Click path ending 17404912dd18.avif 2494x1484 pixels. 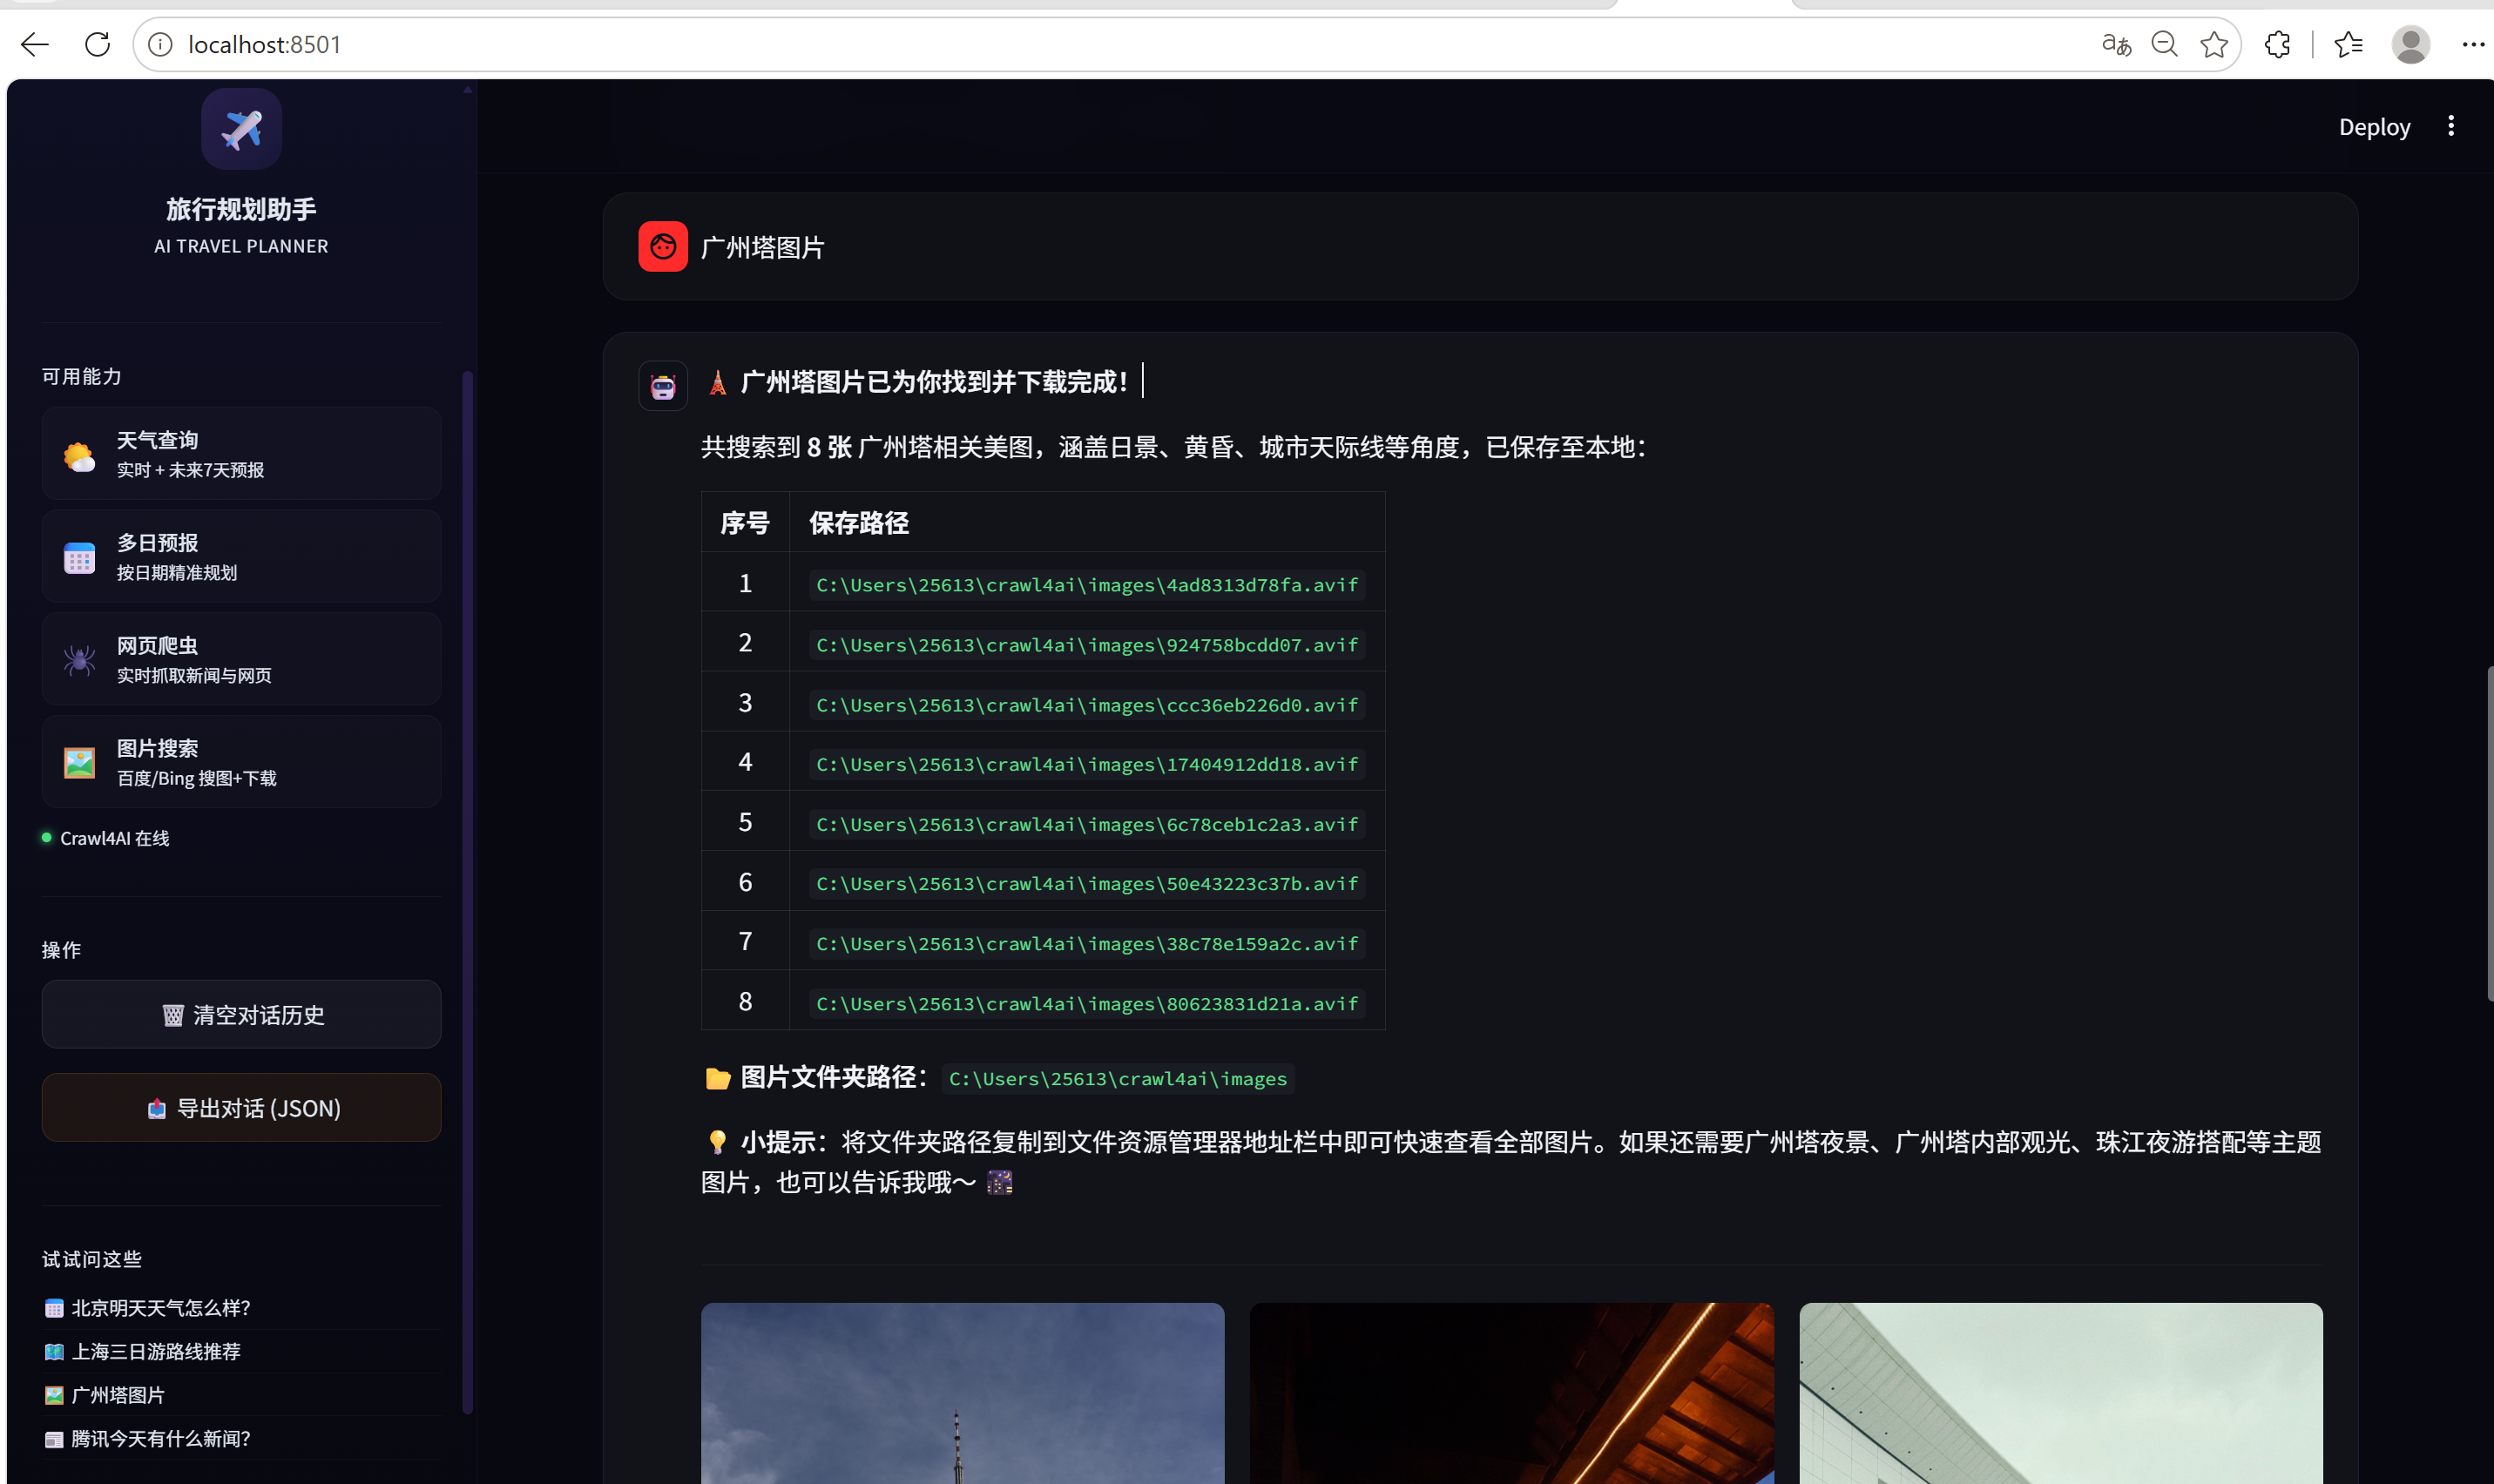[1087, 764]
